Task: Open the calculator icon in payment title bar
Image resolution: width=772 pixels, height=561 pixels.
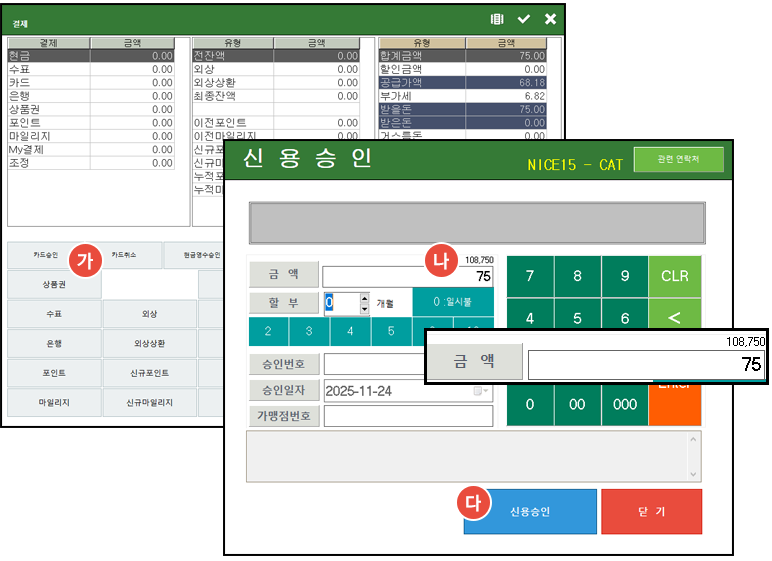Action: [497, 19]
